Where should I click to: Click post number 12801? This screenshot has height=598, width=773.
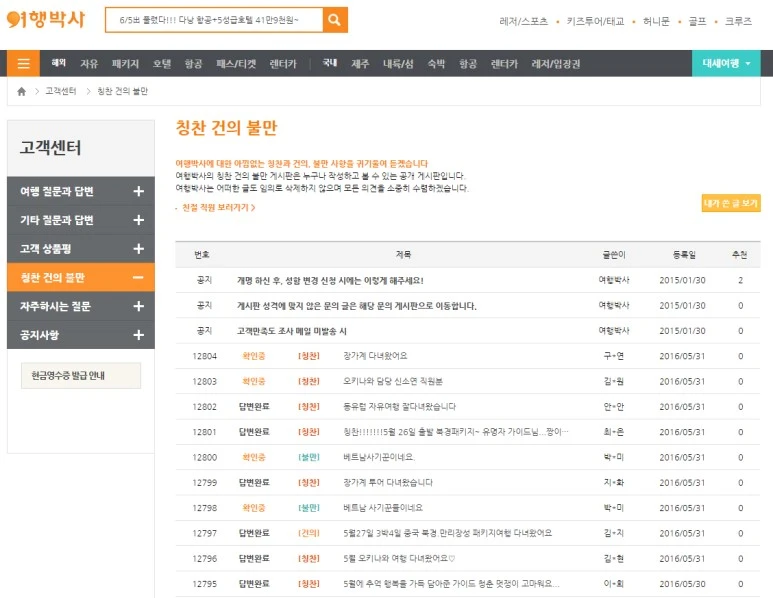point(204,432)
